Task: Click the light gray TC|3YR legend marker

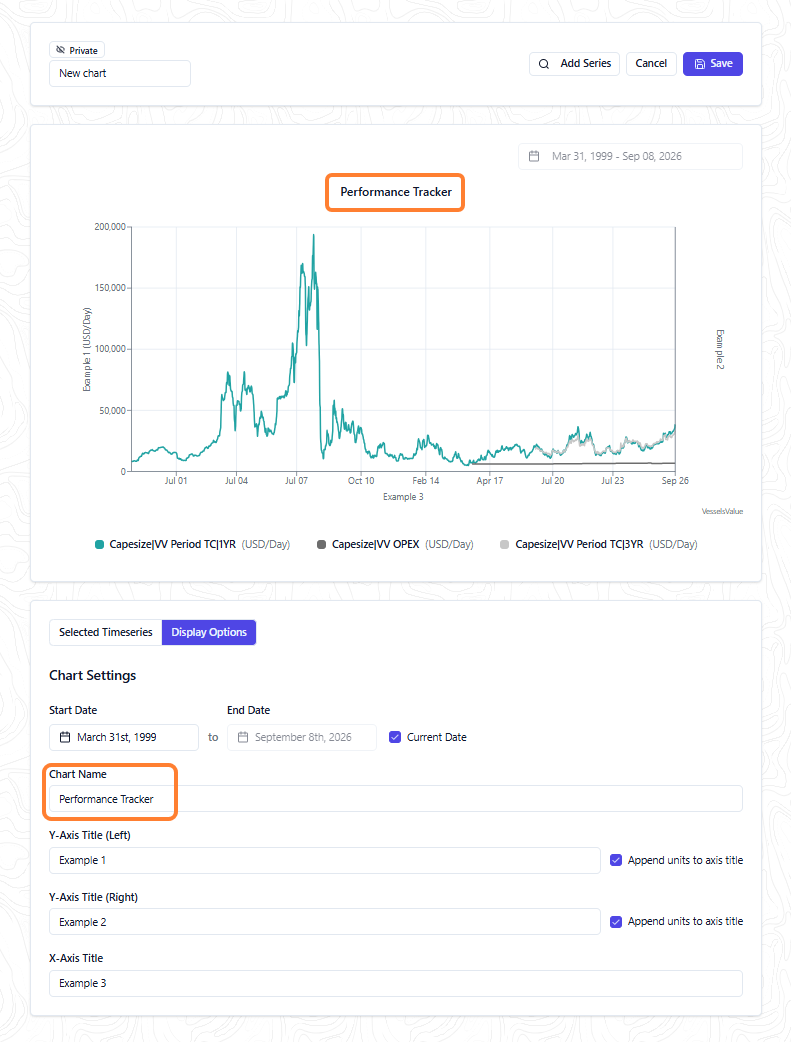Action: coord(505,544)
